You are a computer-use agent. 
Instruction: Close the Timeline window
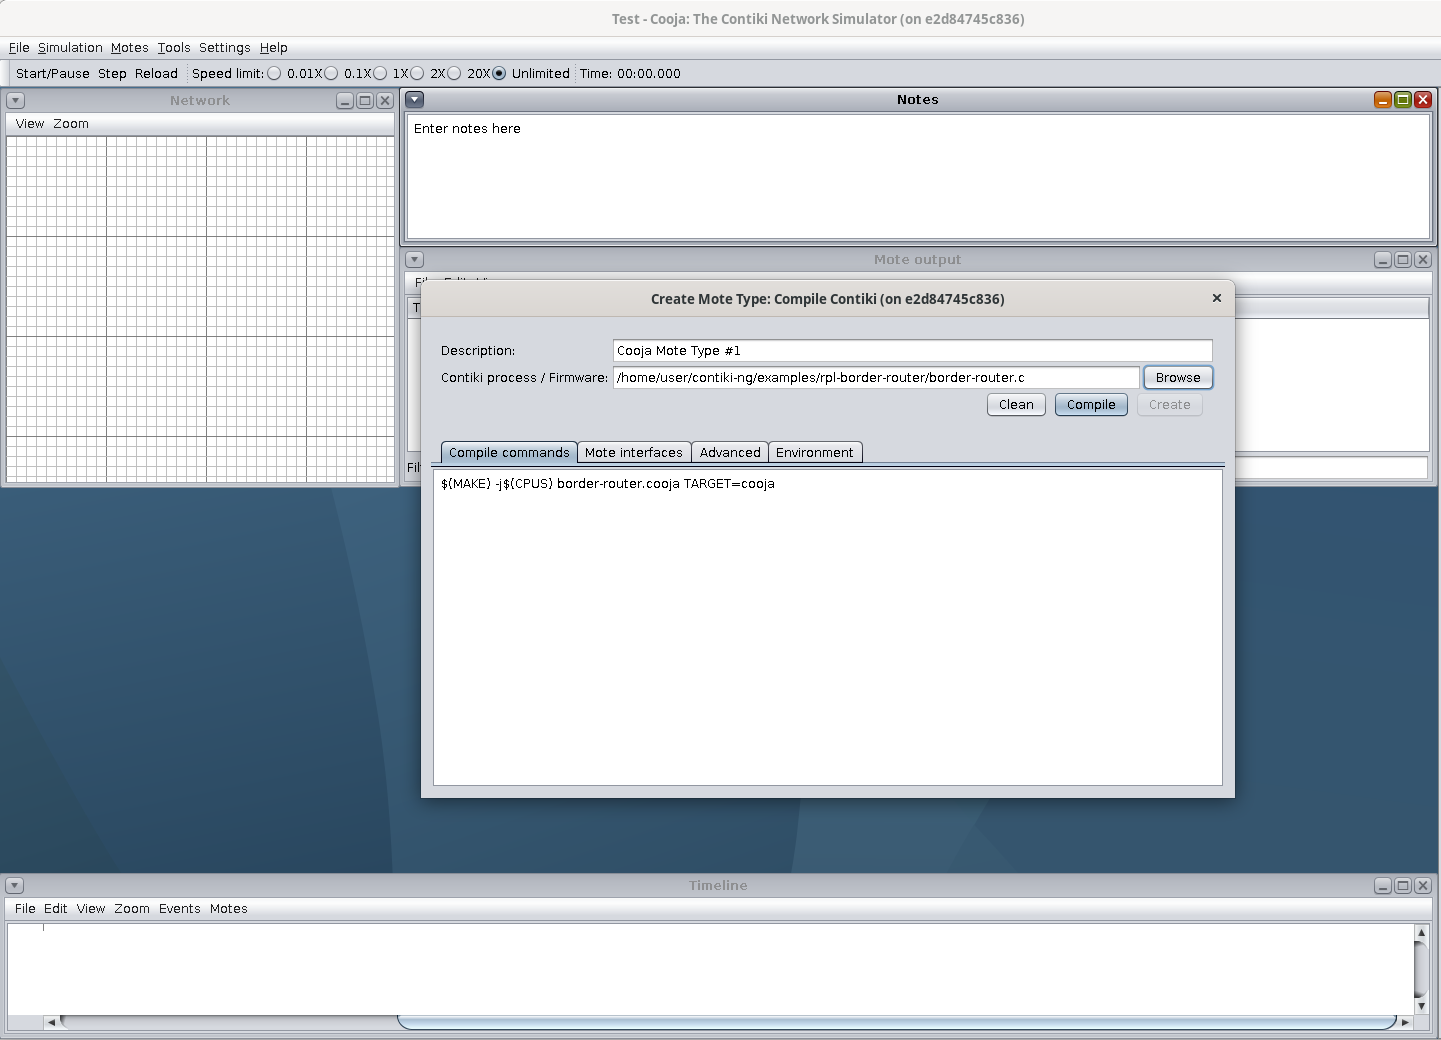tap(1423, 886)
